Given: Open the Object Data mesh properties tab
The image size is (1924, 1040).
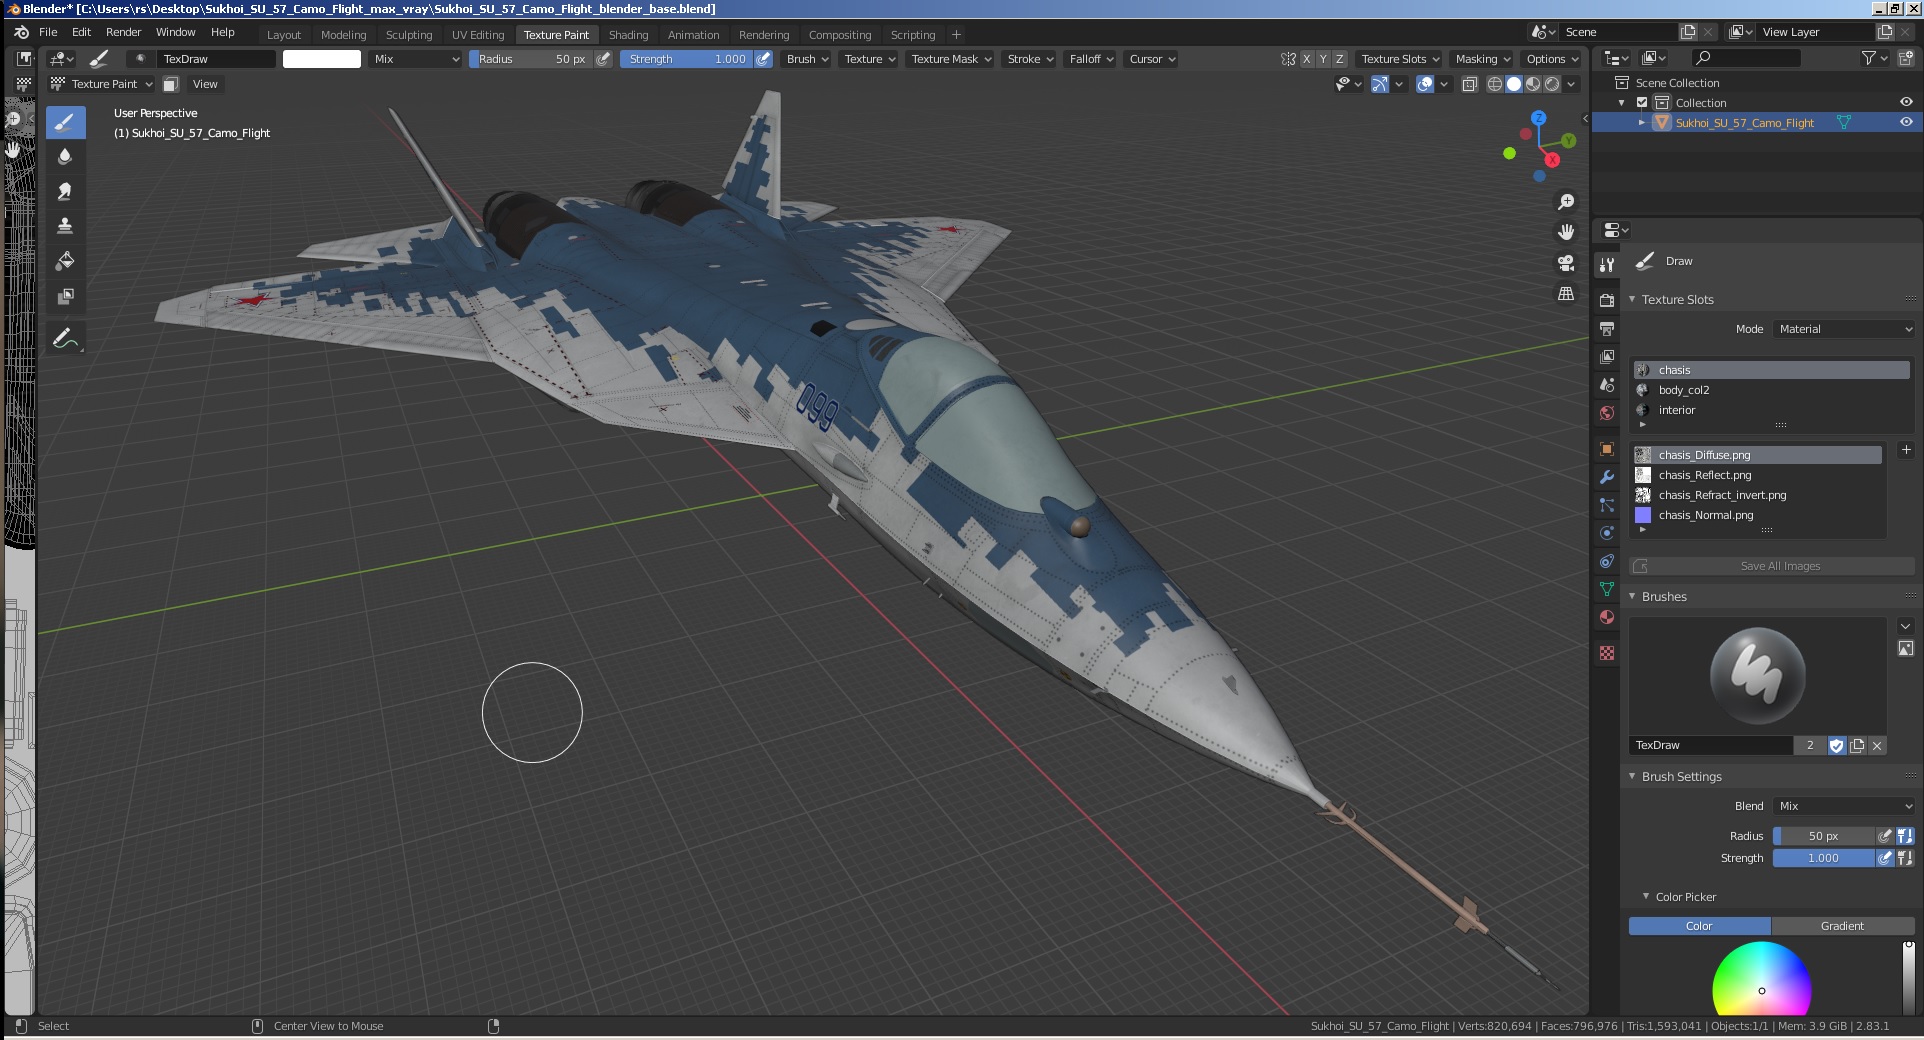Looking at the screenshot, I should [x=1607, y=589].
